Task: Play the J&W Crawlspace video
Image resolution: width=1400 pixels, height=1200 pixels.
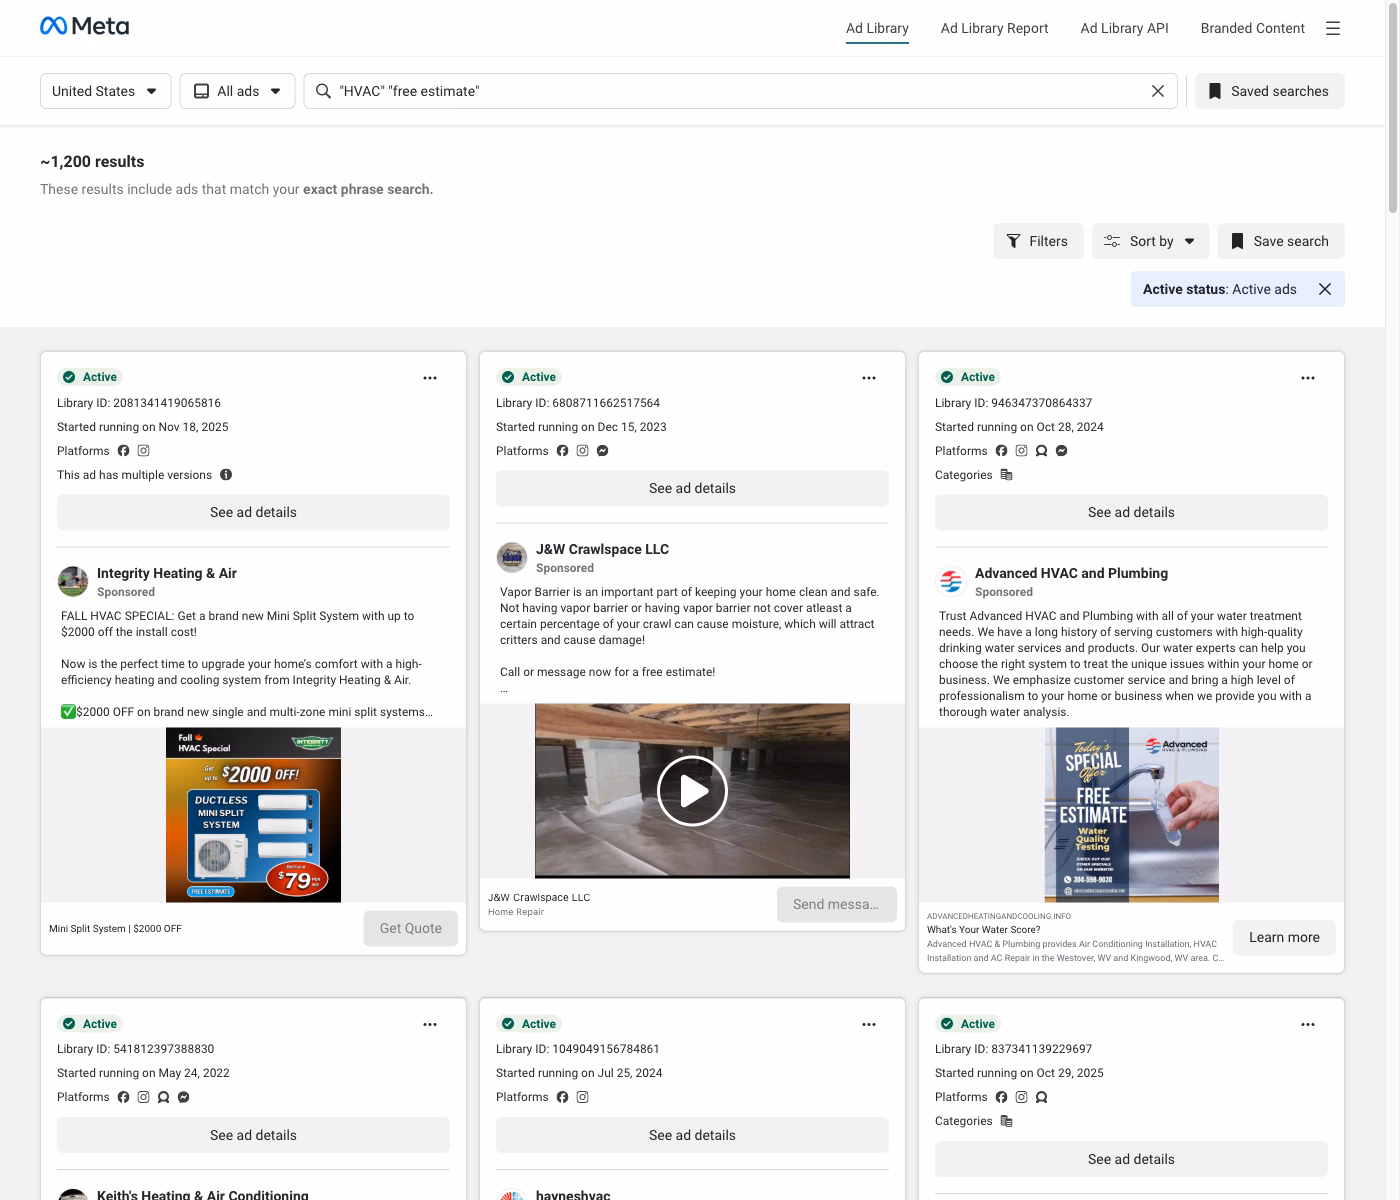Action: coord(692,791)
